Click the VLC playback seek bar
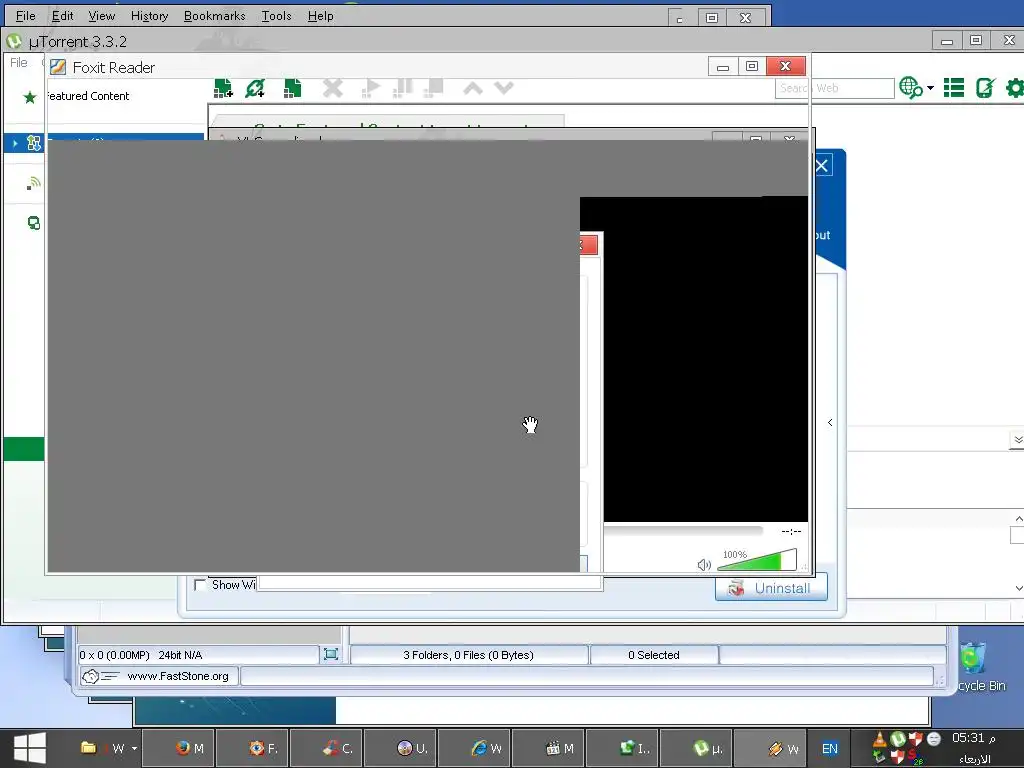The height and width of the screenshot is (768, 1024). click(x=683, y=531)
